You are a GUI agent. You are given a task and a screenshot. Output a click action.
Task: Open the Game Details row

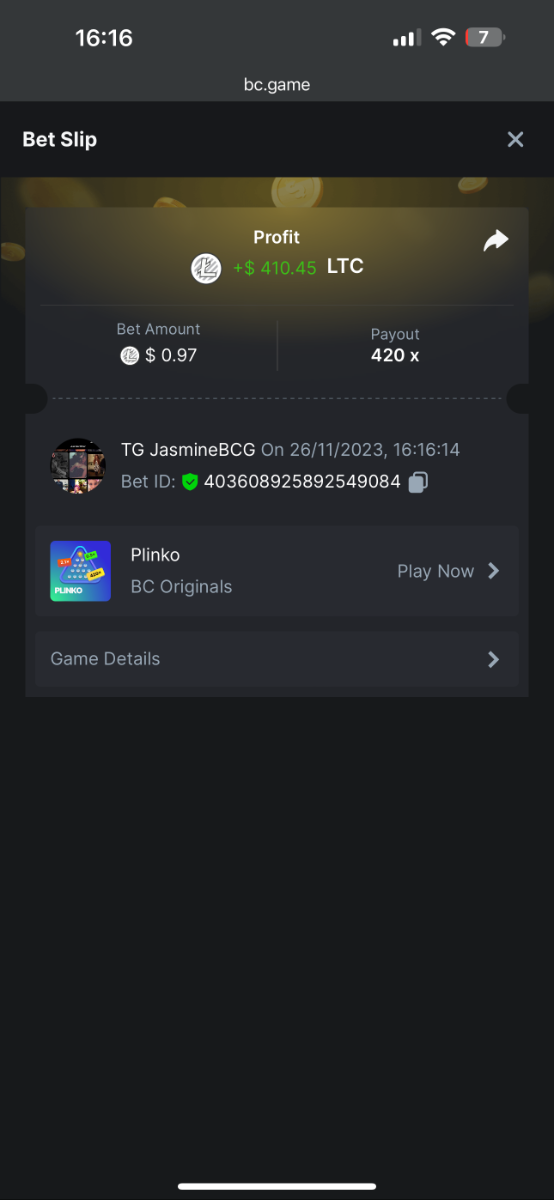[x=277, y=659]
